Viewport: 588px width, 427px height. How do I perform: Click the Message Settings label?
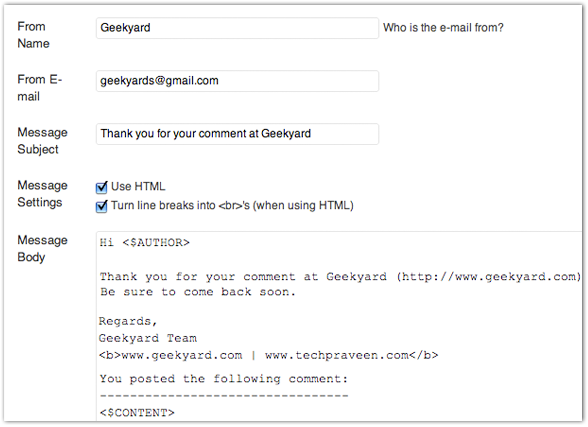point(42,194)
